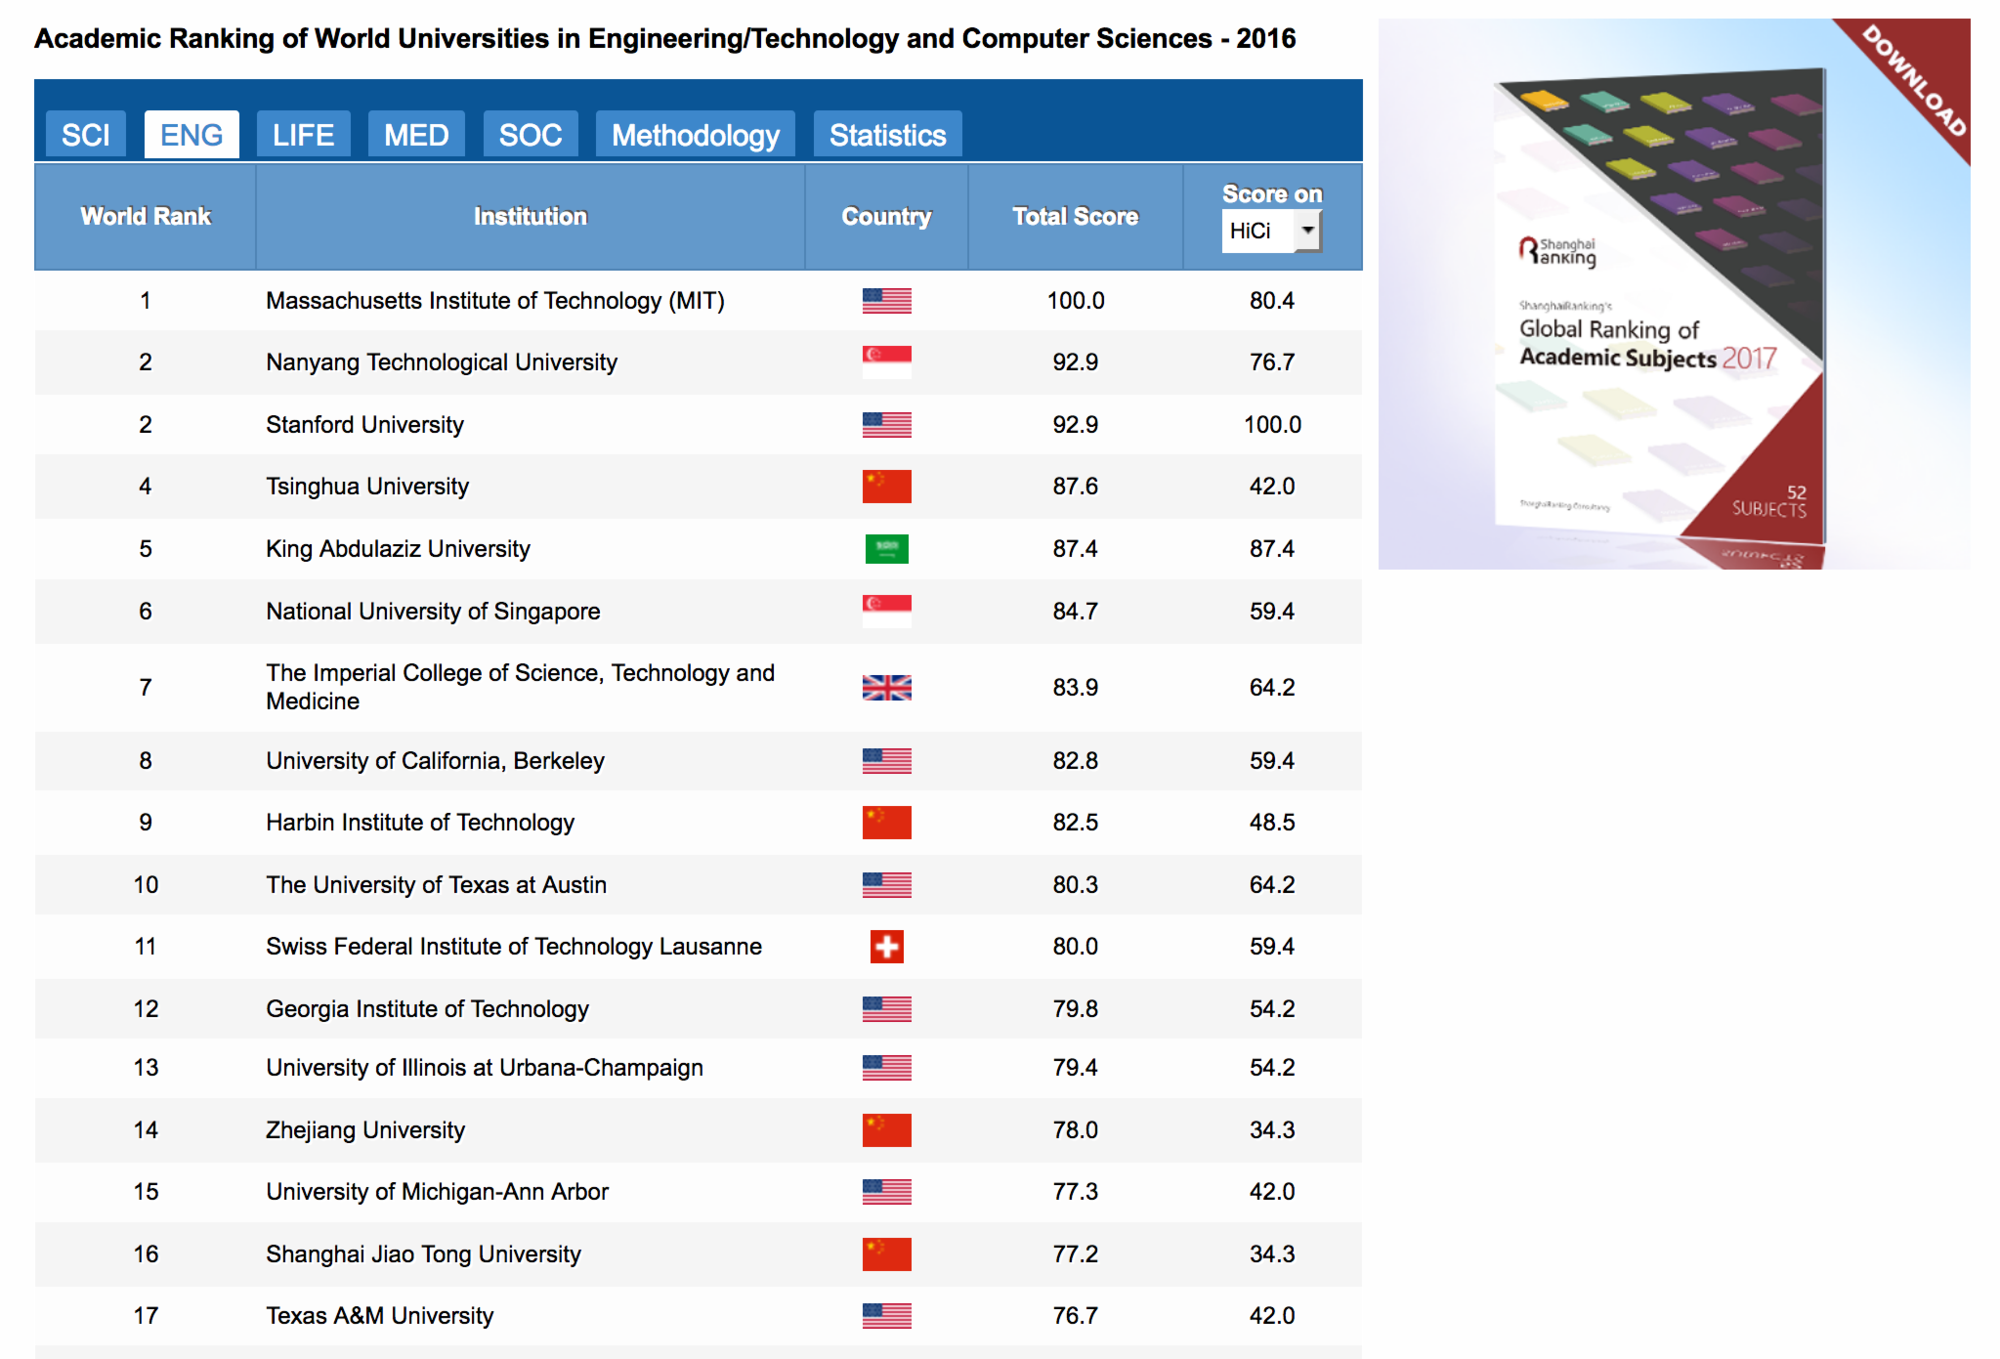Click MIT's total score 100.0
The height and width of the screenshot is (1359, 2000).
[x=1075, y=301]
